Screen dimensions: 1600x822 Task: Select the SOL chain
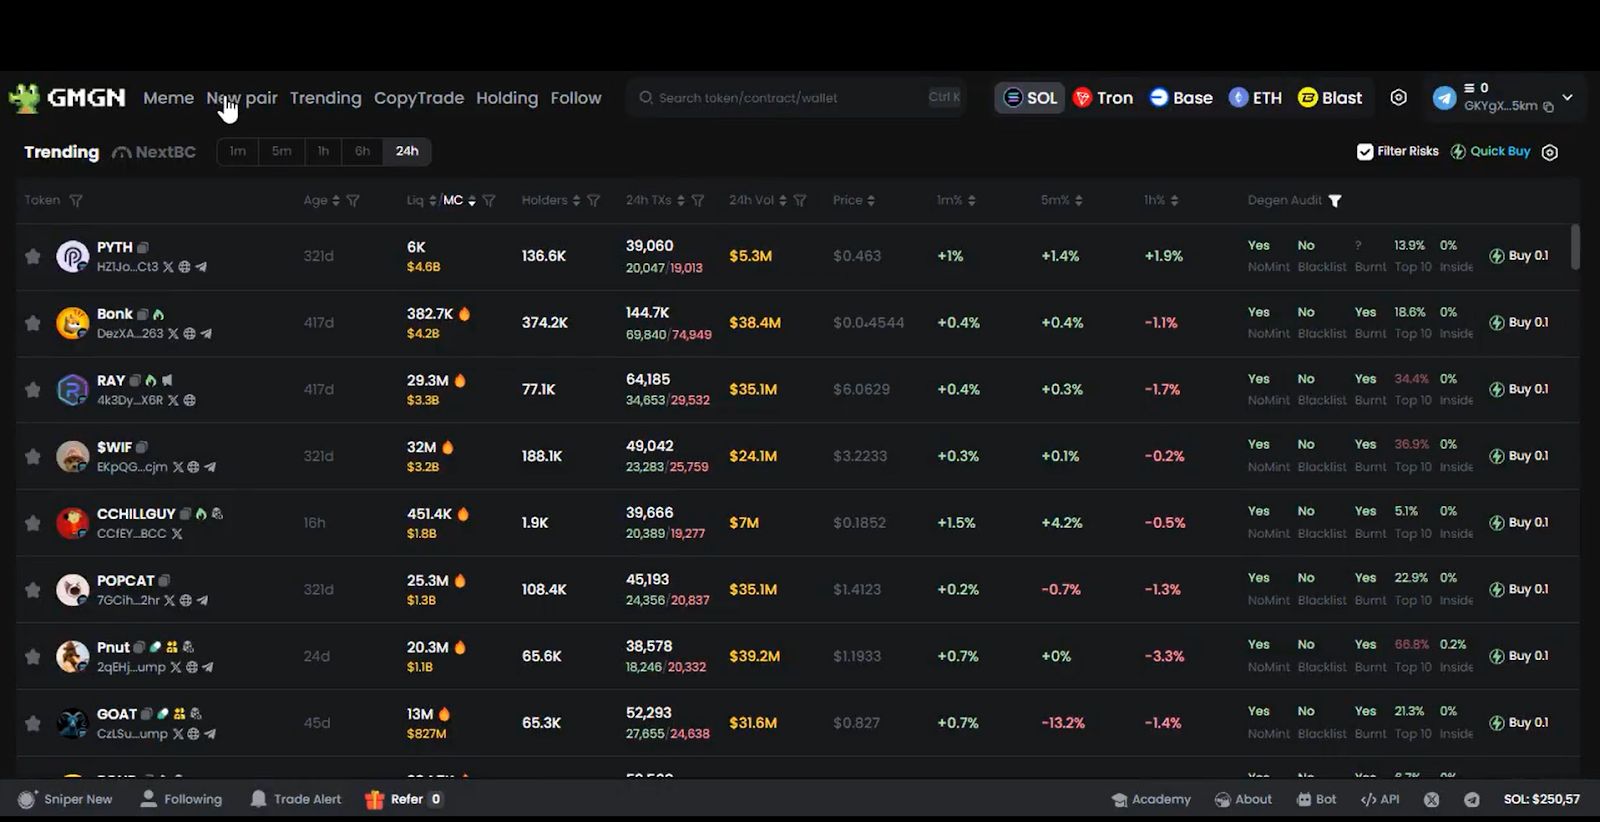coord(1030,98)
